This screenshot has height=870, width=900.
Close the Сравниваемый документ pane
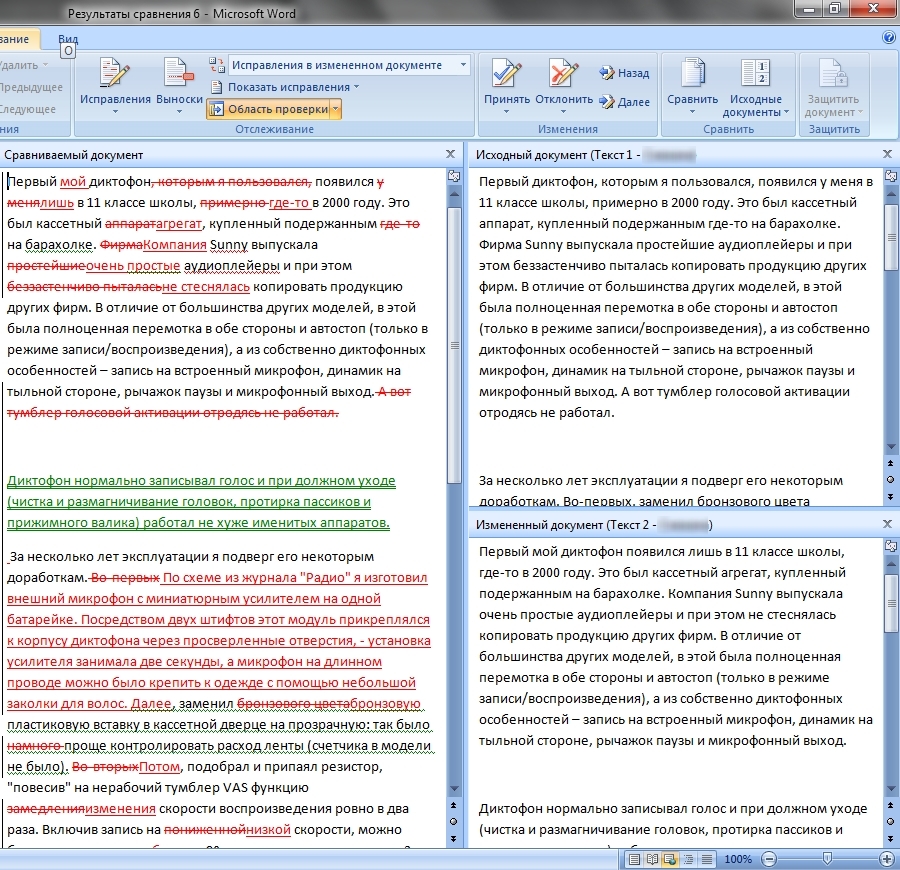pos(451,154)
